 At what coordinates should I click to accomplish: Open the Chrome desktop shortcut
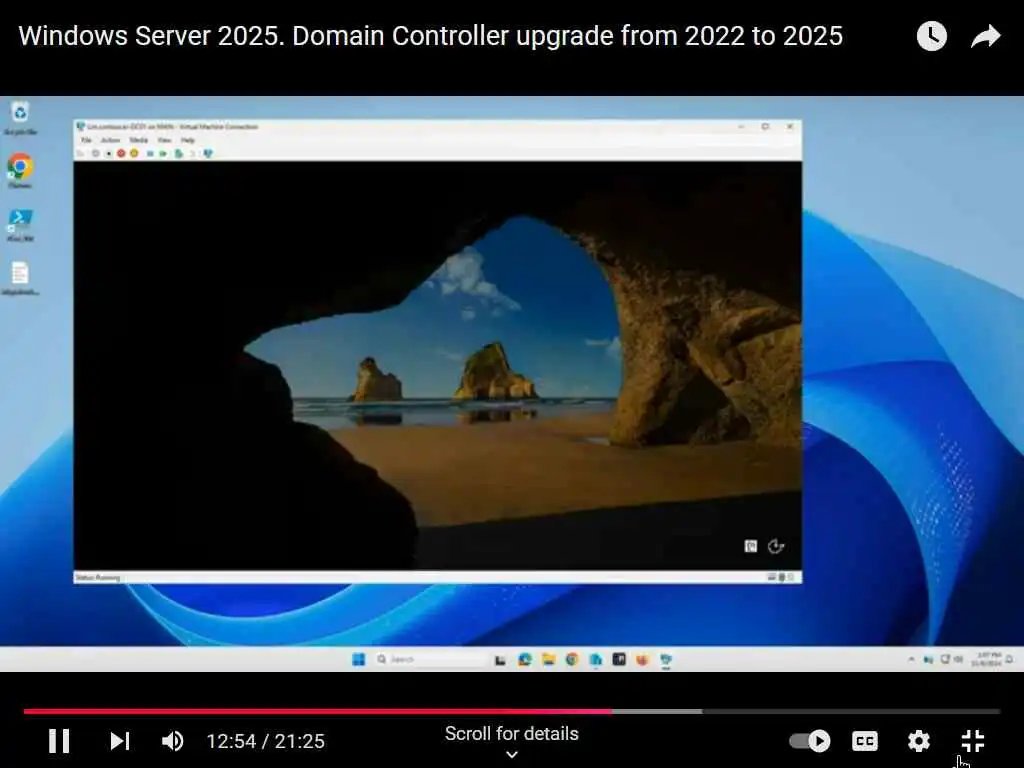coord(20,171)
